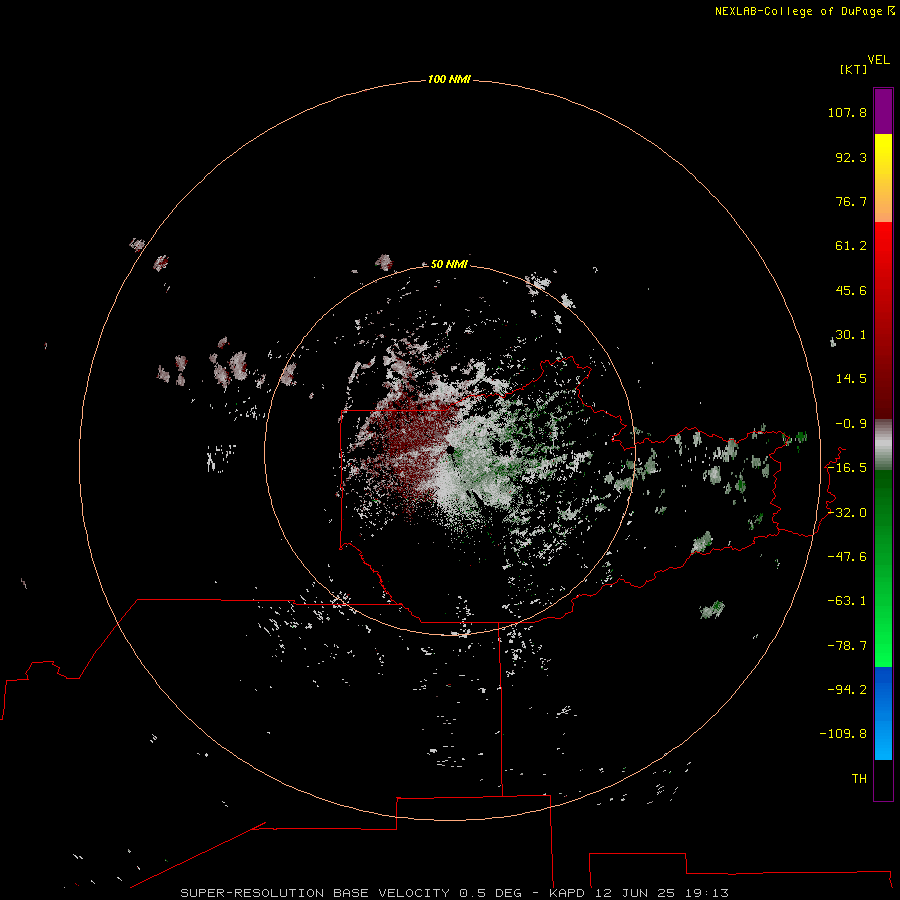Select the -63.1 velocity scale value
This screenshot has height=900, width=900.
[847, 601]
